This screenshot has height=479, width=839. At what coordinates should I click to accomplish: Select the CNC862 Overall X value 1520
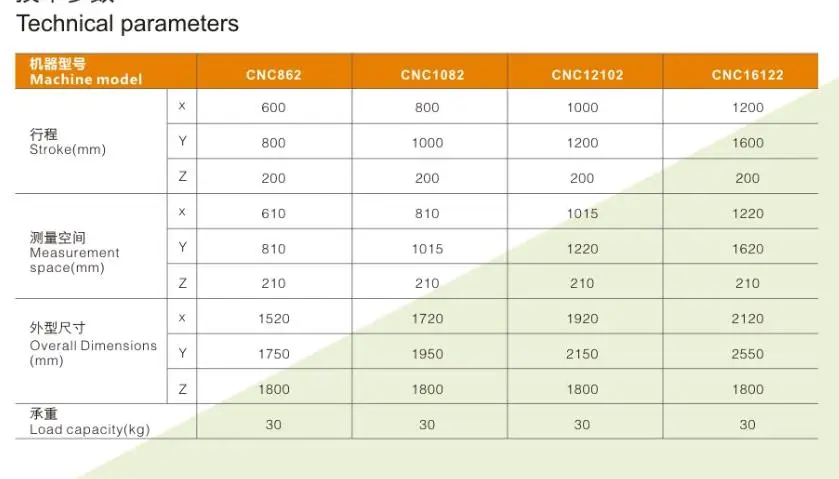pyautogui.click(x=273, y=319)
